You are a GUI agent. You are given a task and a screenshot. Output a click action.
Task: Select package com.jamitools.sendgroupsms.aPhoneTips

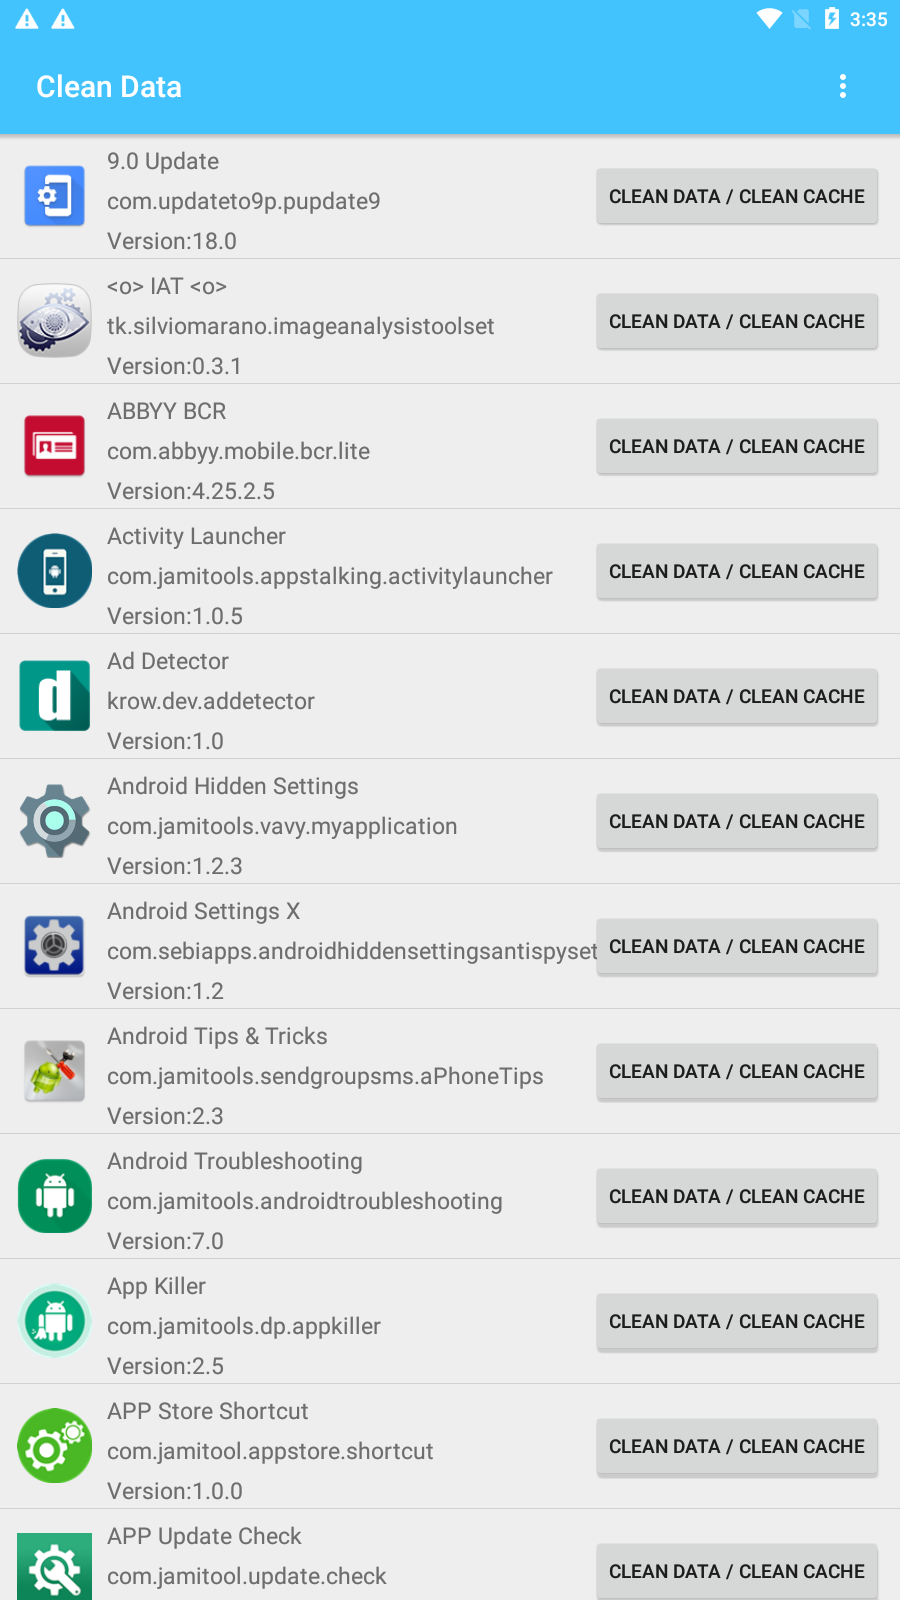pyautogui.click(x=326, y=1076)
